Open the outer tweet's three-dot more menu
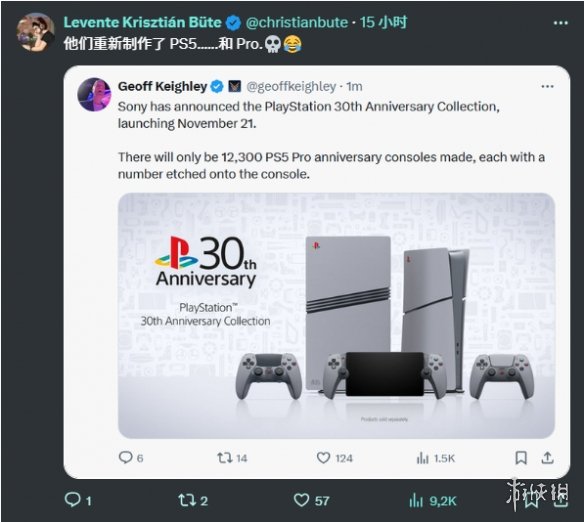Screen dimensions: 584x522 pyautogui.click(x=561, y=23)
